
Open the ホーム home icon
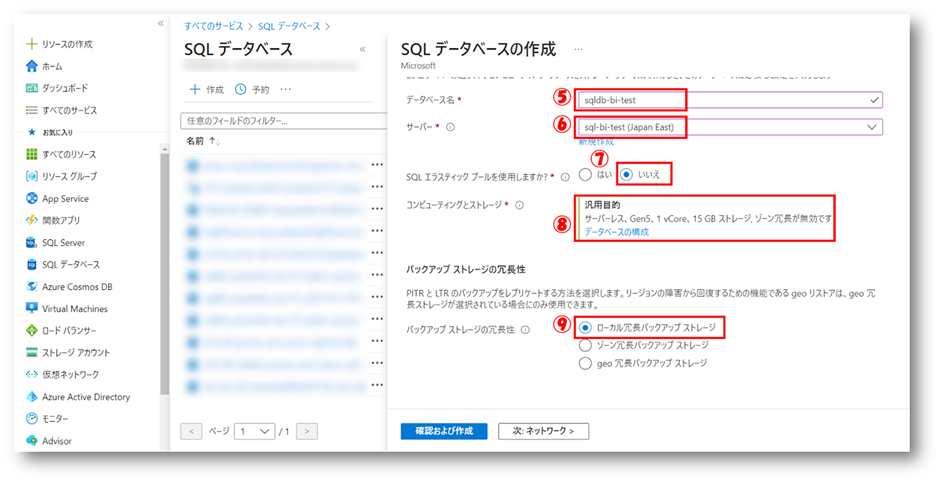[32, 66]
